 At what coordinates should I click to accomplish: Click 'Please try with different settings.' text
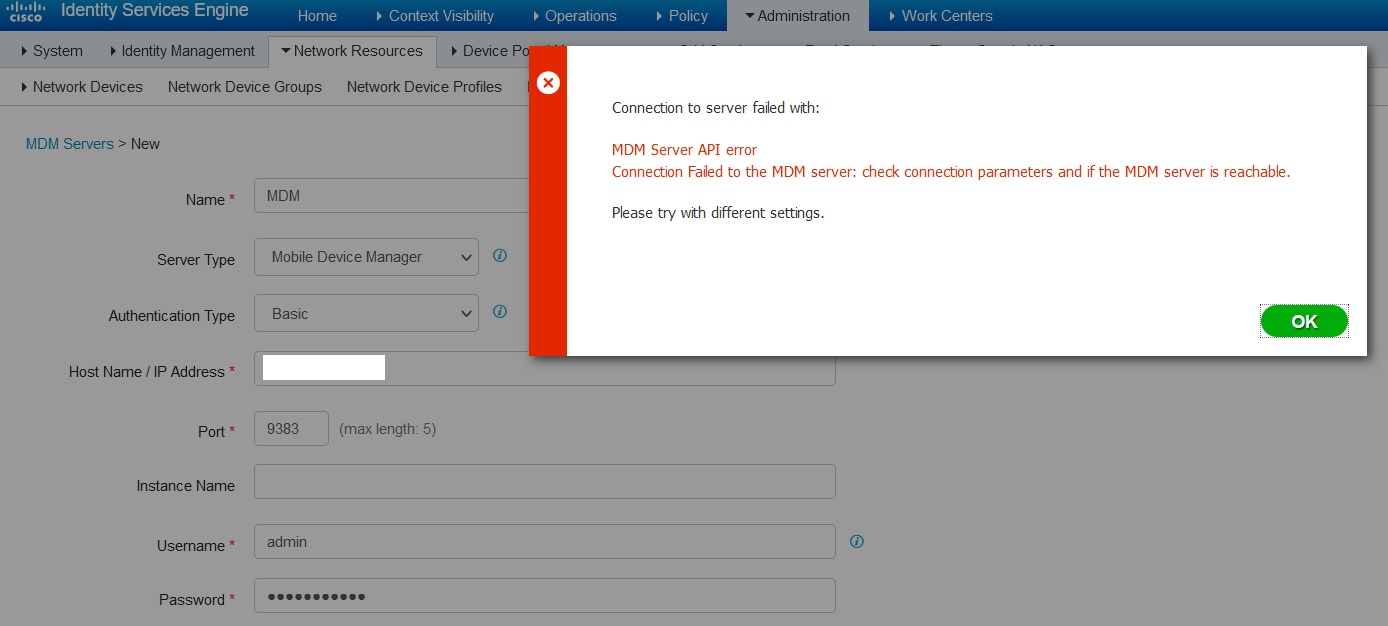(x=718, y=213)
